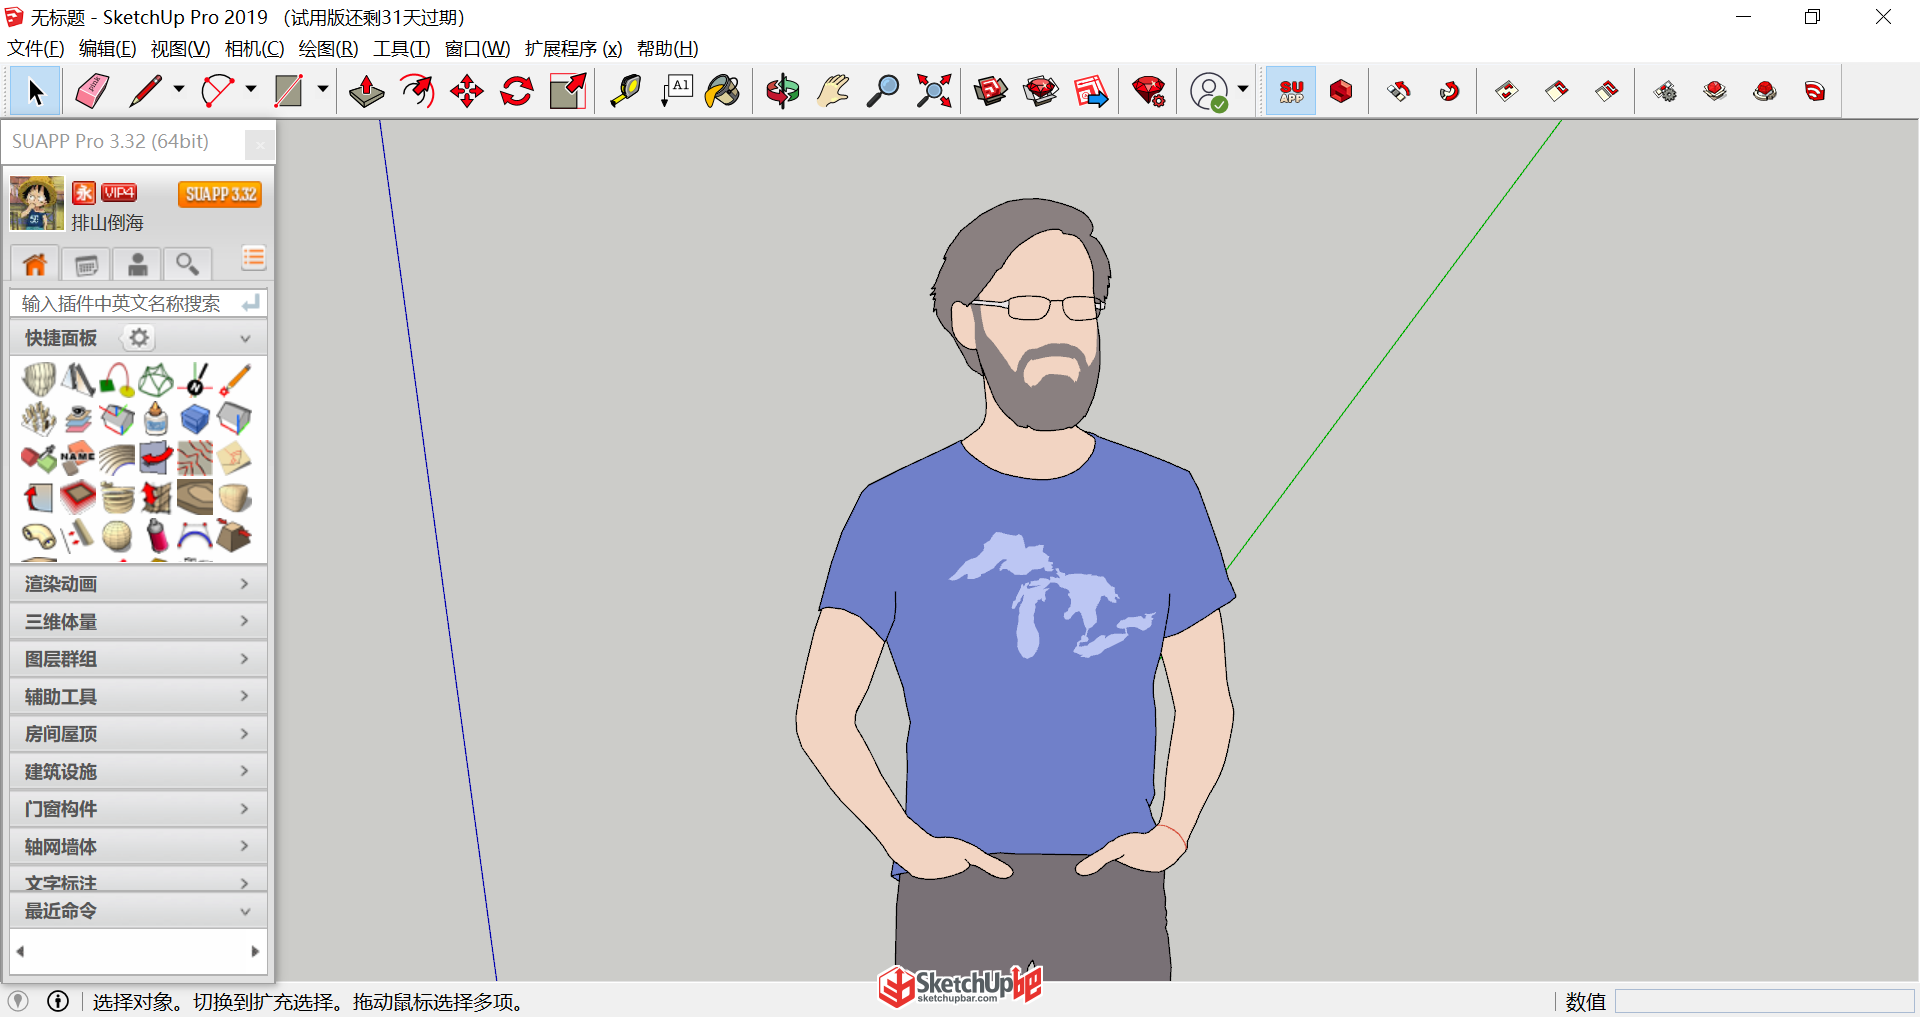The width and height of the screenshot is (1920, 1017).
Task: Click the status bar info icon
Action: tap(58, 1001)
